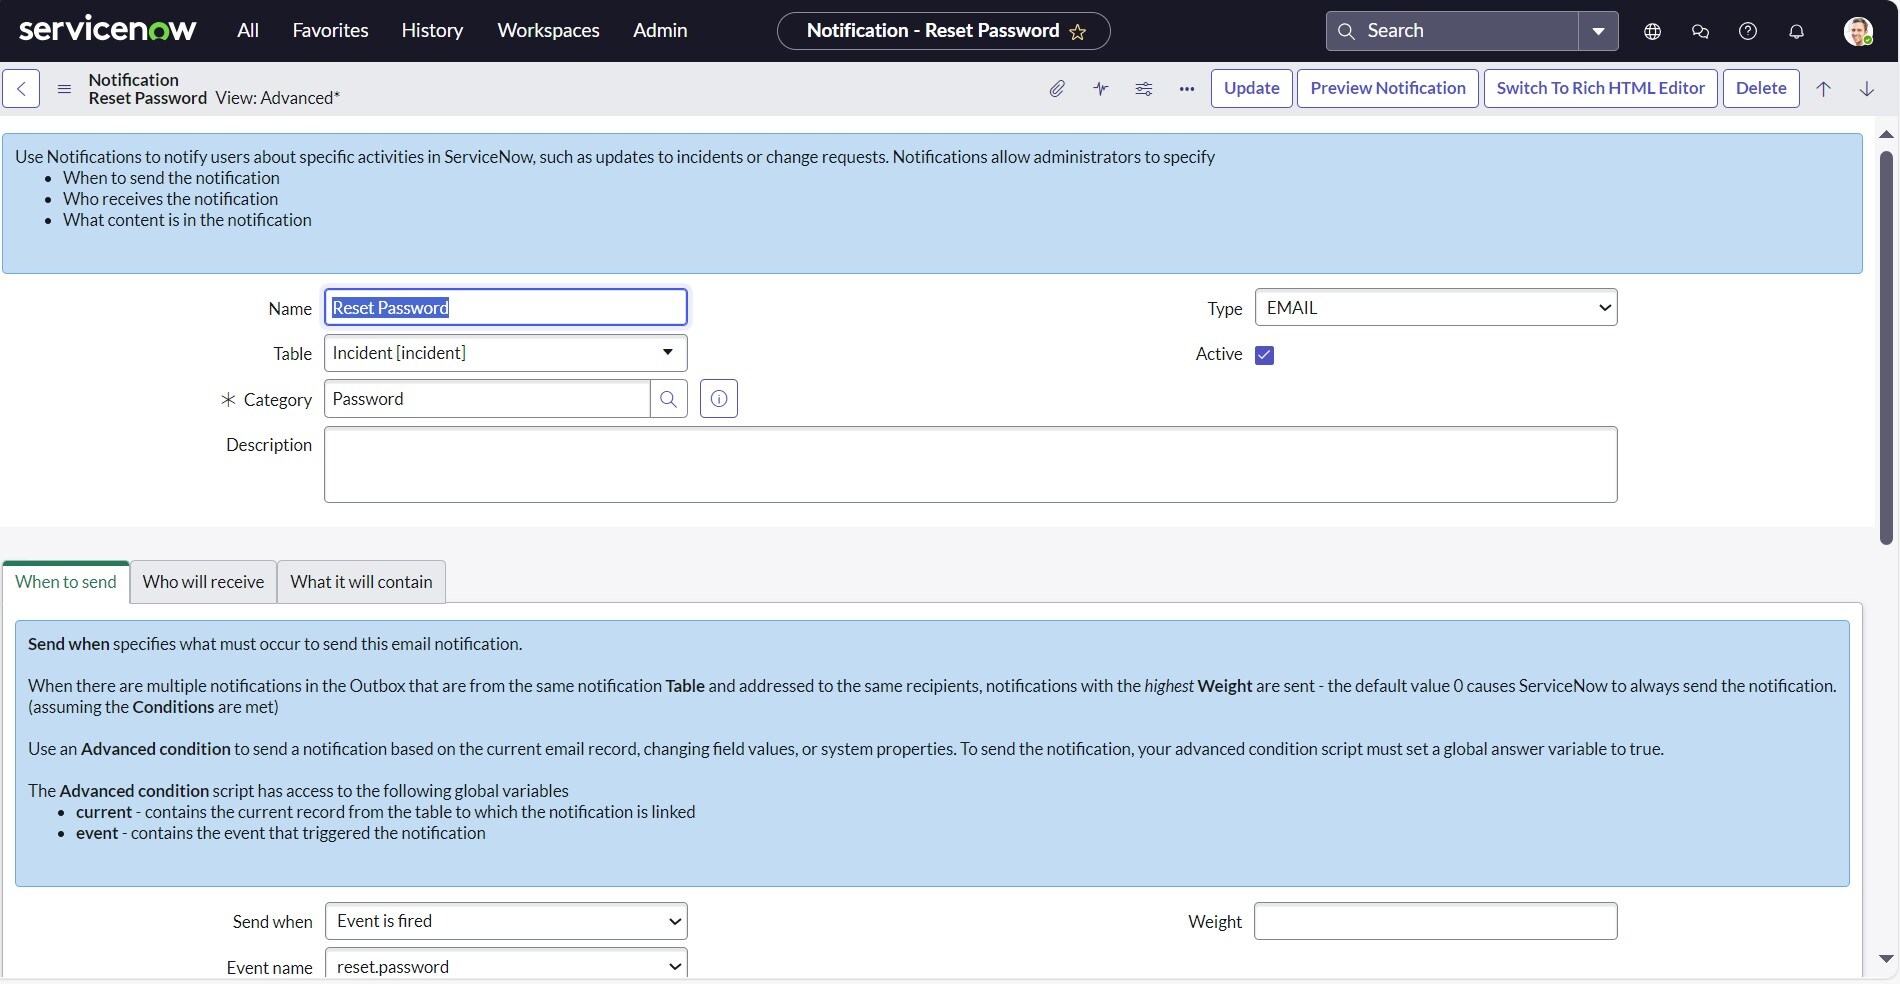
Task: Favorite the Notification - Reset Password star
Action: [x=1078, y=32]
